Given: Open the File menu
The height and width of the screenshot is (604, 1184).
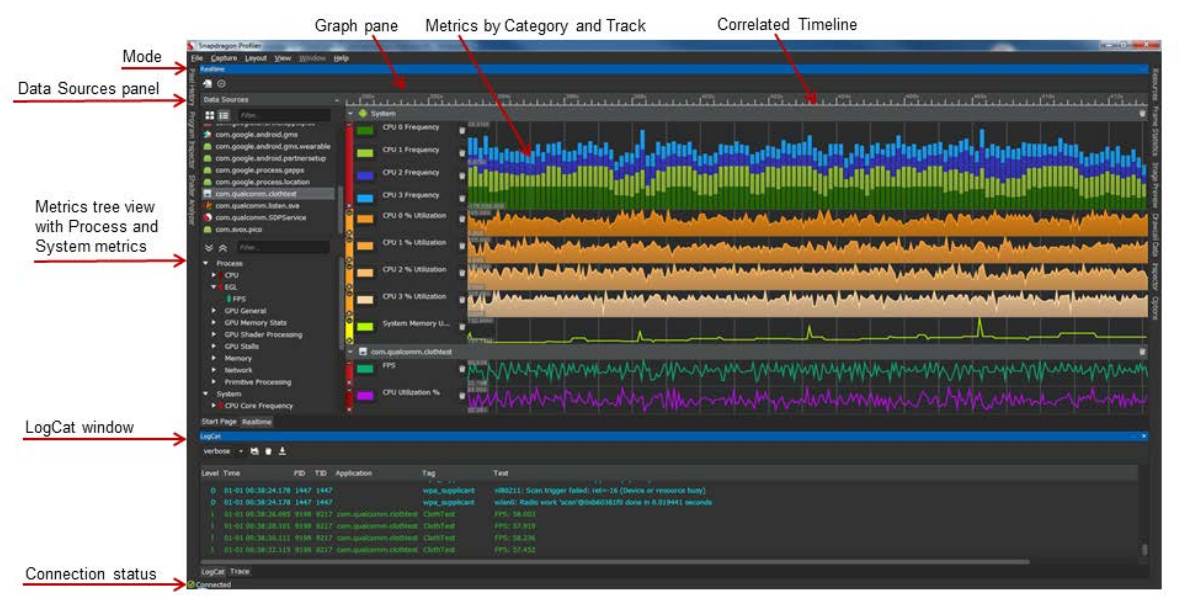Looking at the screenshot, I should point(197,58).
